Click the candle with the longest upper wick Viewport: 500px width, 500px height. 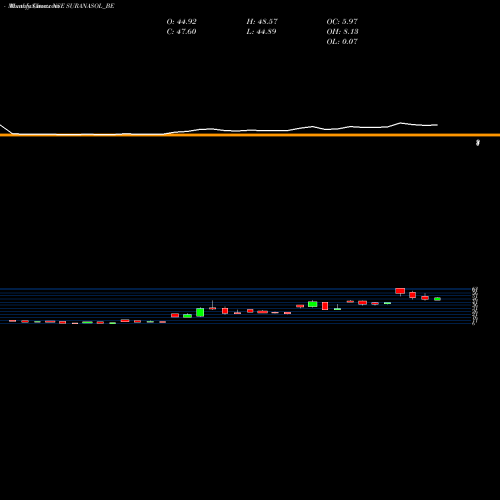click(212, 305)
